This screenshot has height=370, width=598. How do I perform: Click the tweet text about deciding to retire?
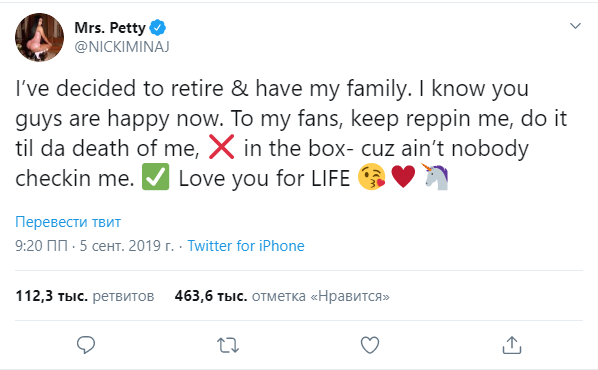click(x=291, y=134)
